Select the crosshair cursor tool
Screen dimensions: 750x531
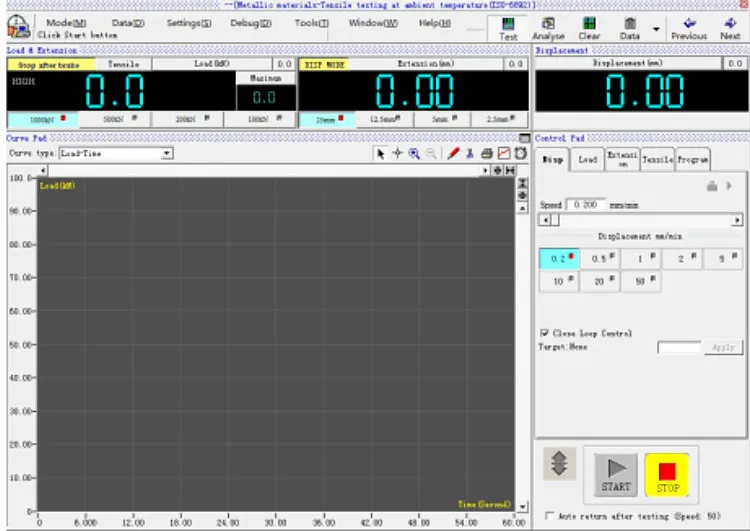coord(397,154)
